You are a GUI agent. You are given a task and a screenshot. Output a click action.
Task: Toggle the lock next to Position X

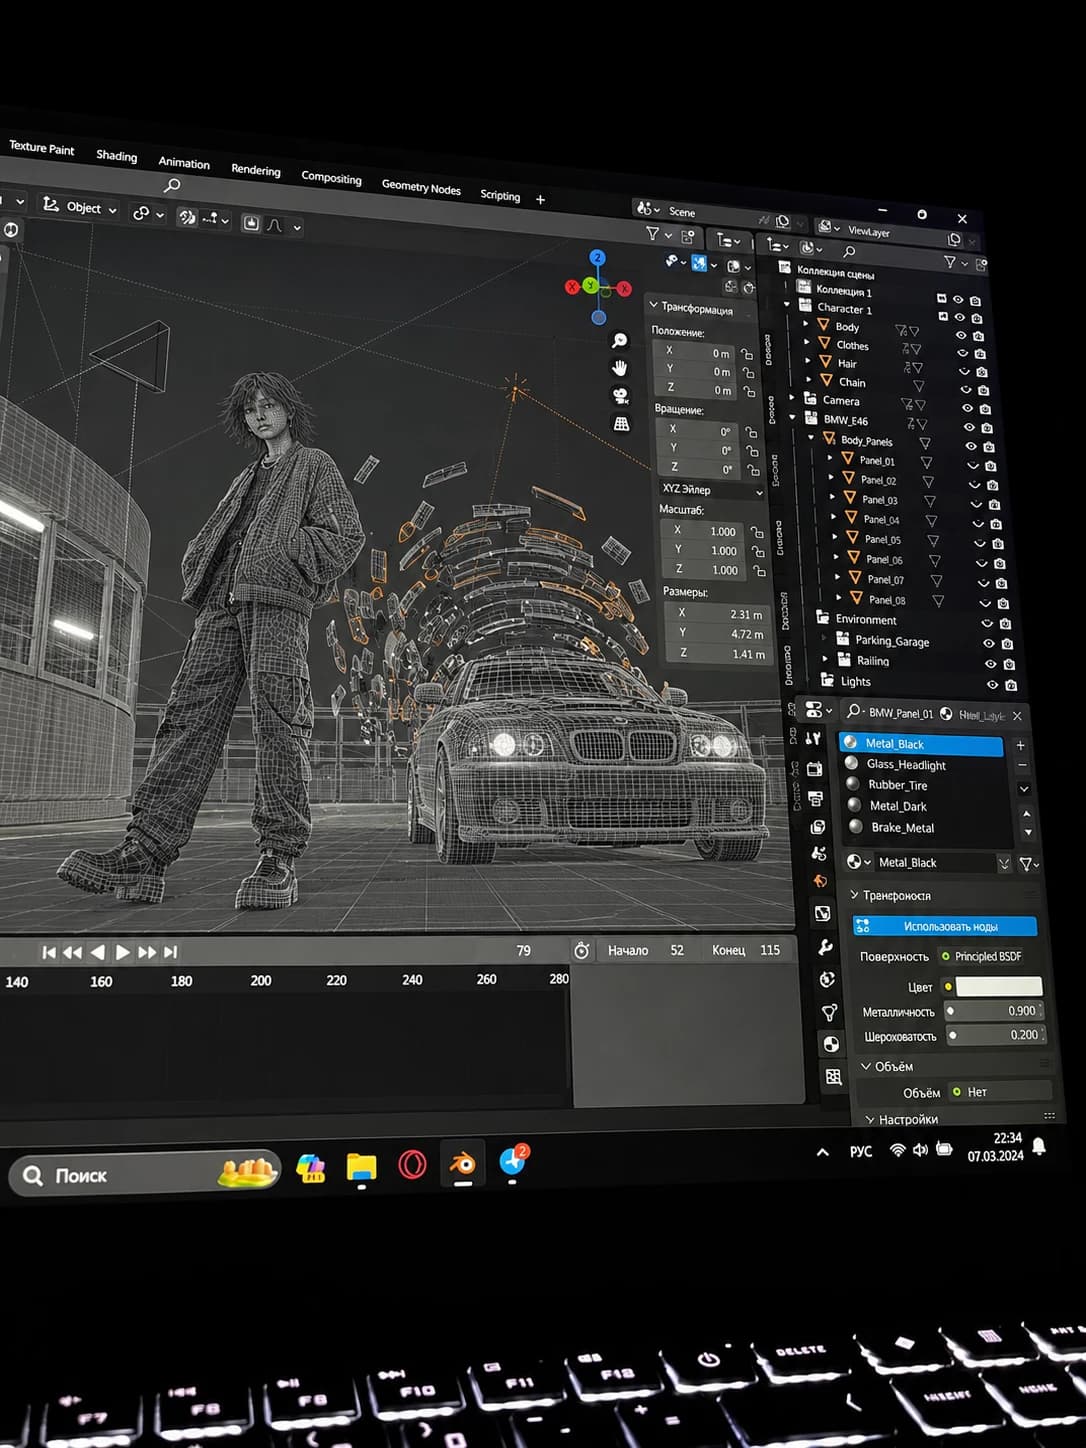746,354
